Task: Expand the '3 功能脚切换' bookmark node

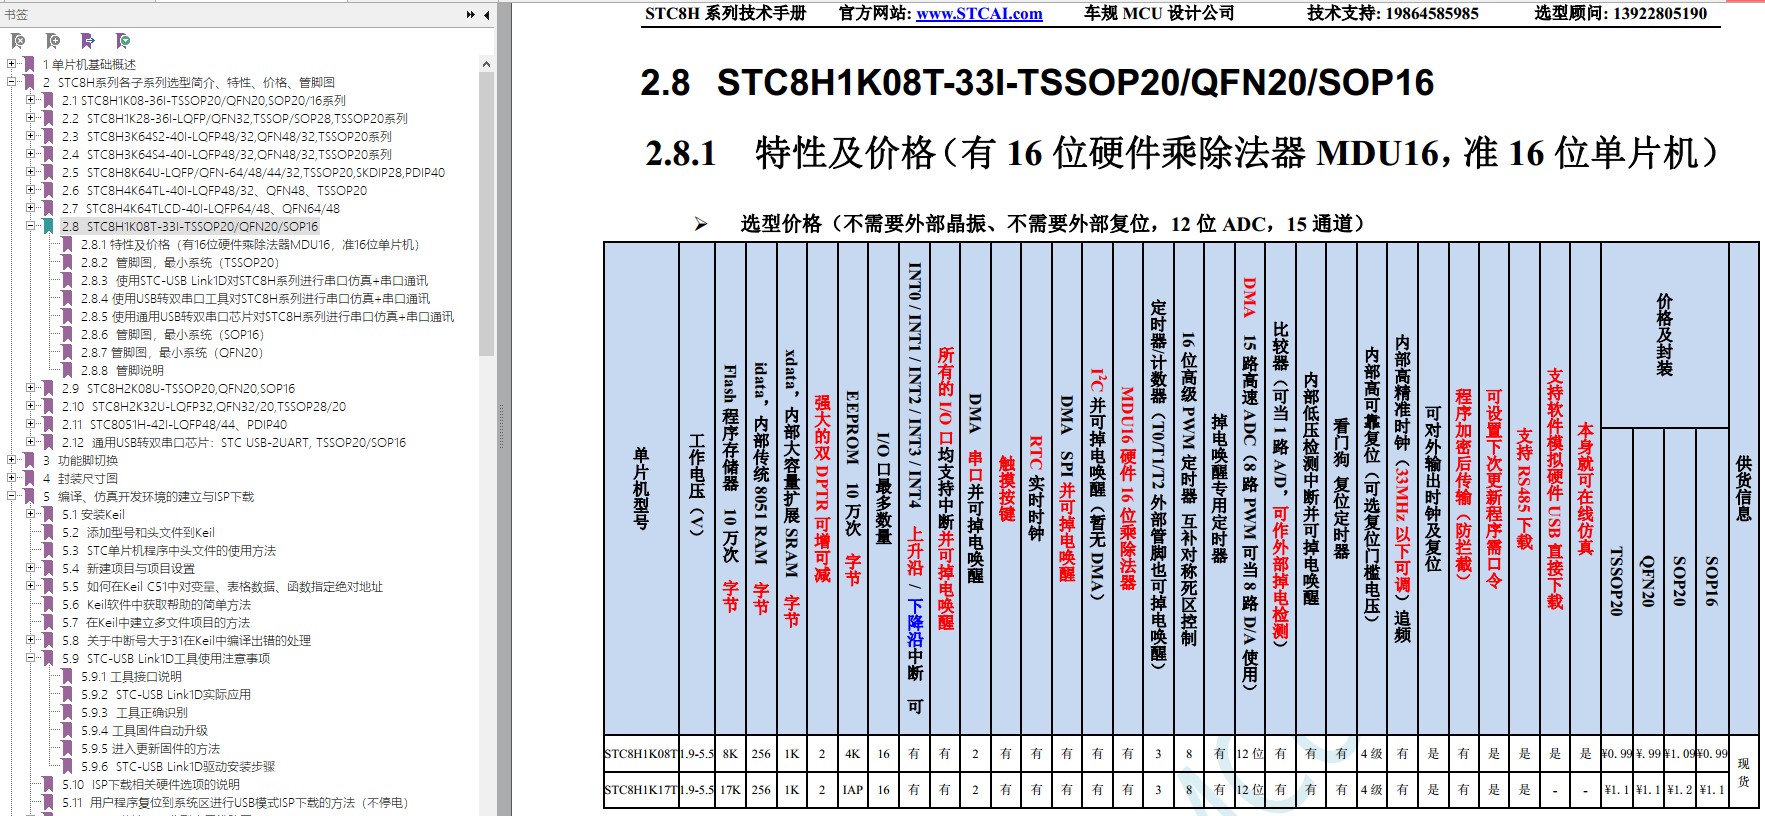Action: (x=12, y=460)
